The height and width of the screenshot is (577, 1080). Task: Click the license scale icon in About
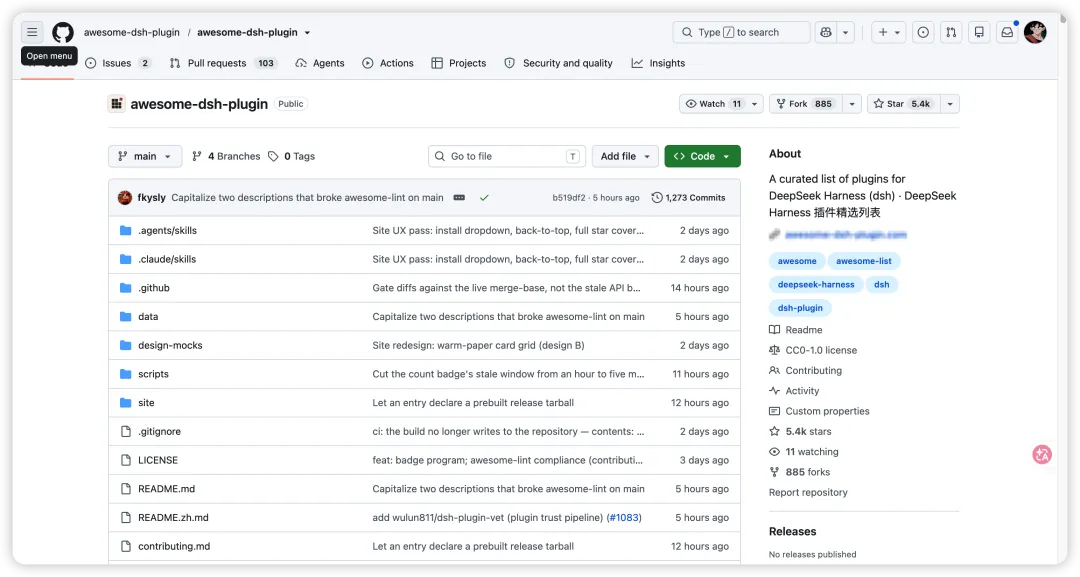tap(774, 350)
